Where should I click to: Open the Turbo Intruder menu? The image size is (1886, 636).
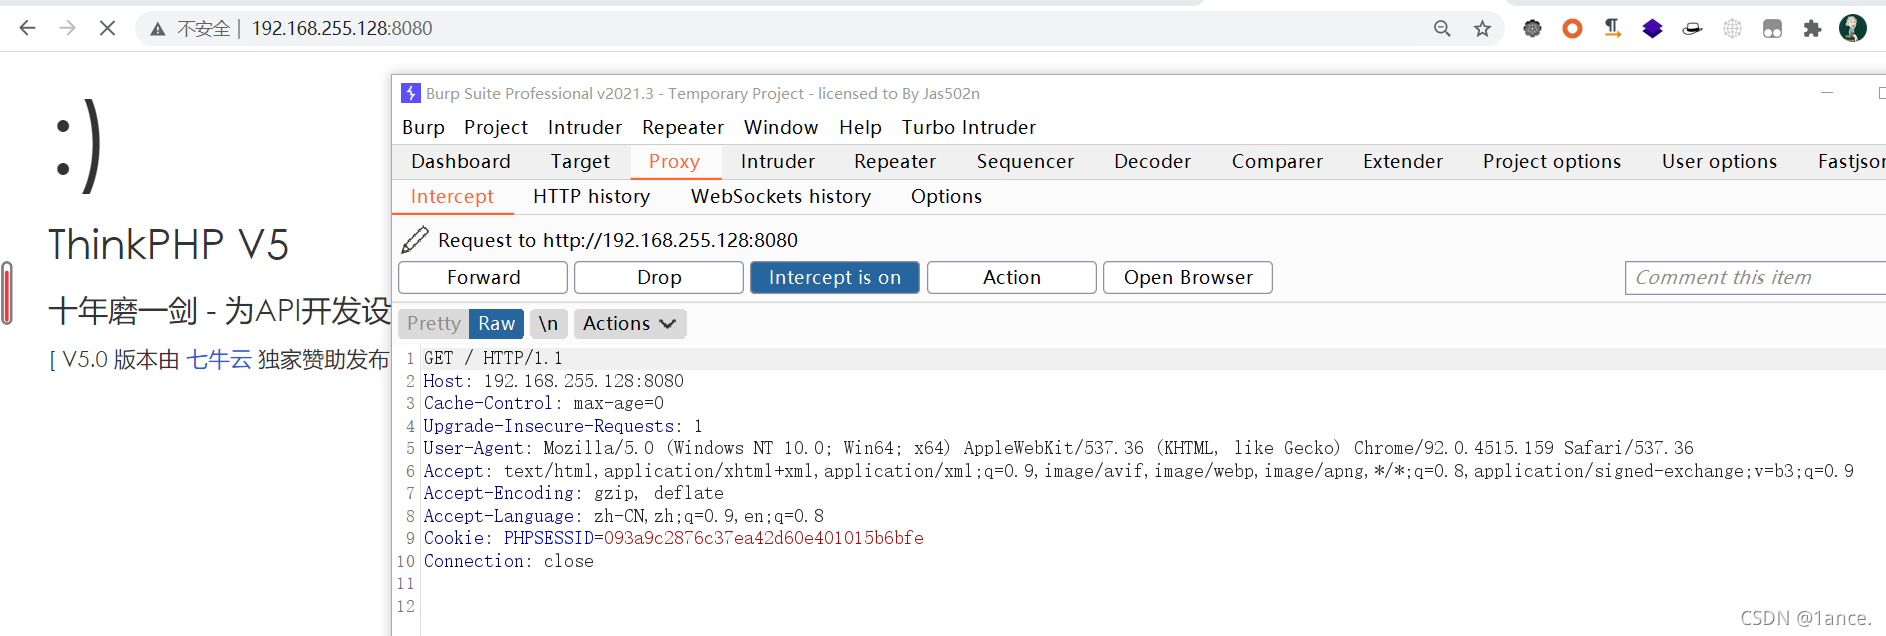click(x=969, y=127)
